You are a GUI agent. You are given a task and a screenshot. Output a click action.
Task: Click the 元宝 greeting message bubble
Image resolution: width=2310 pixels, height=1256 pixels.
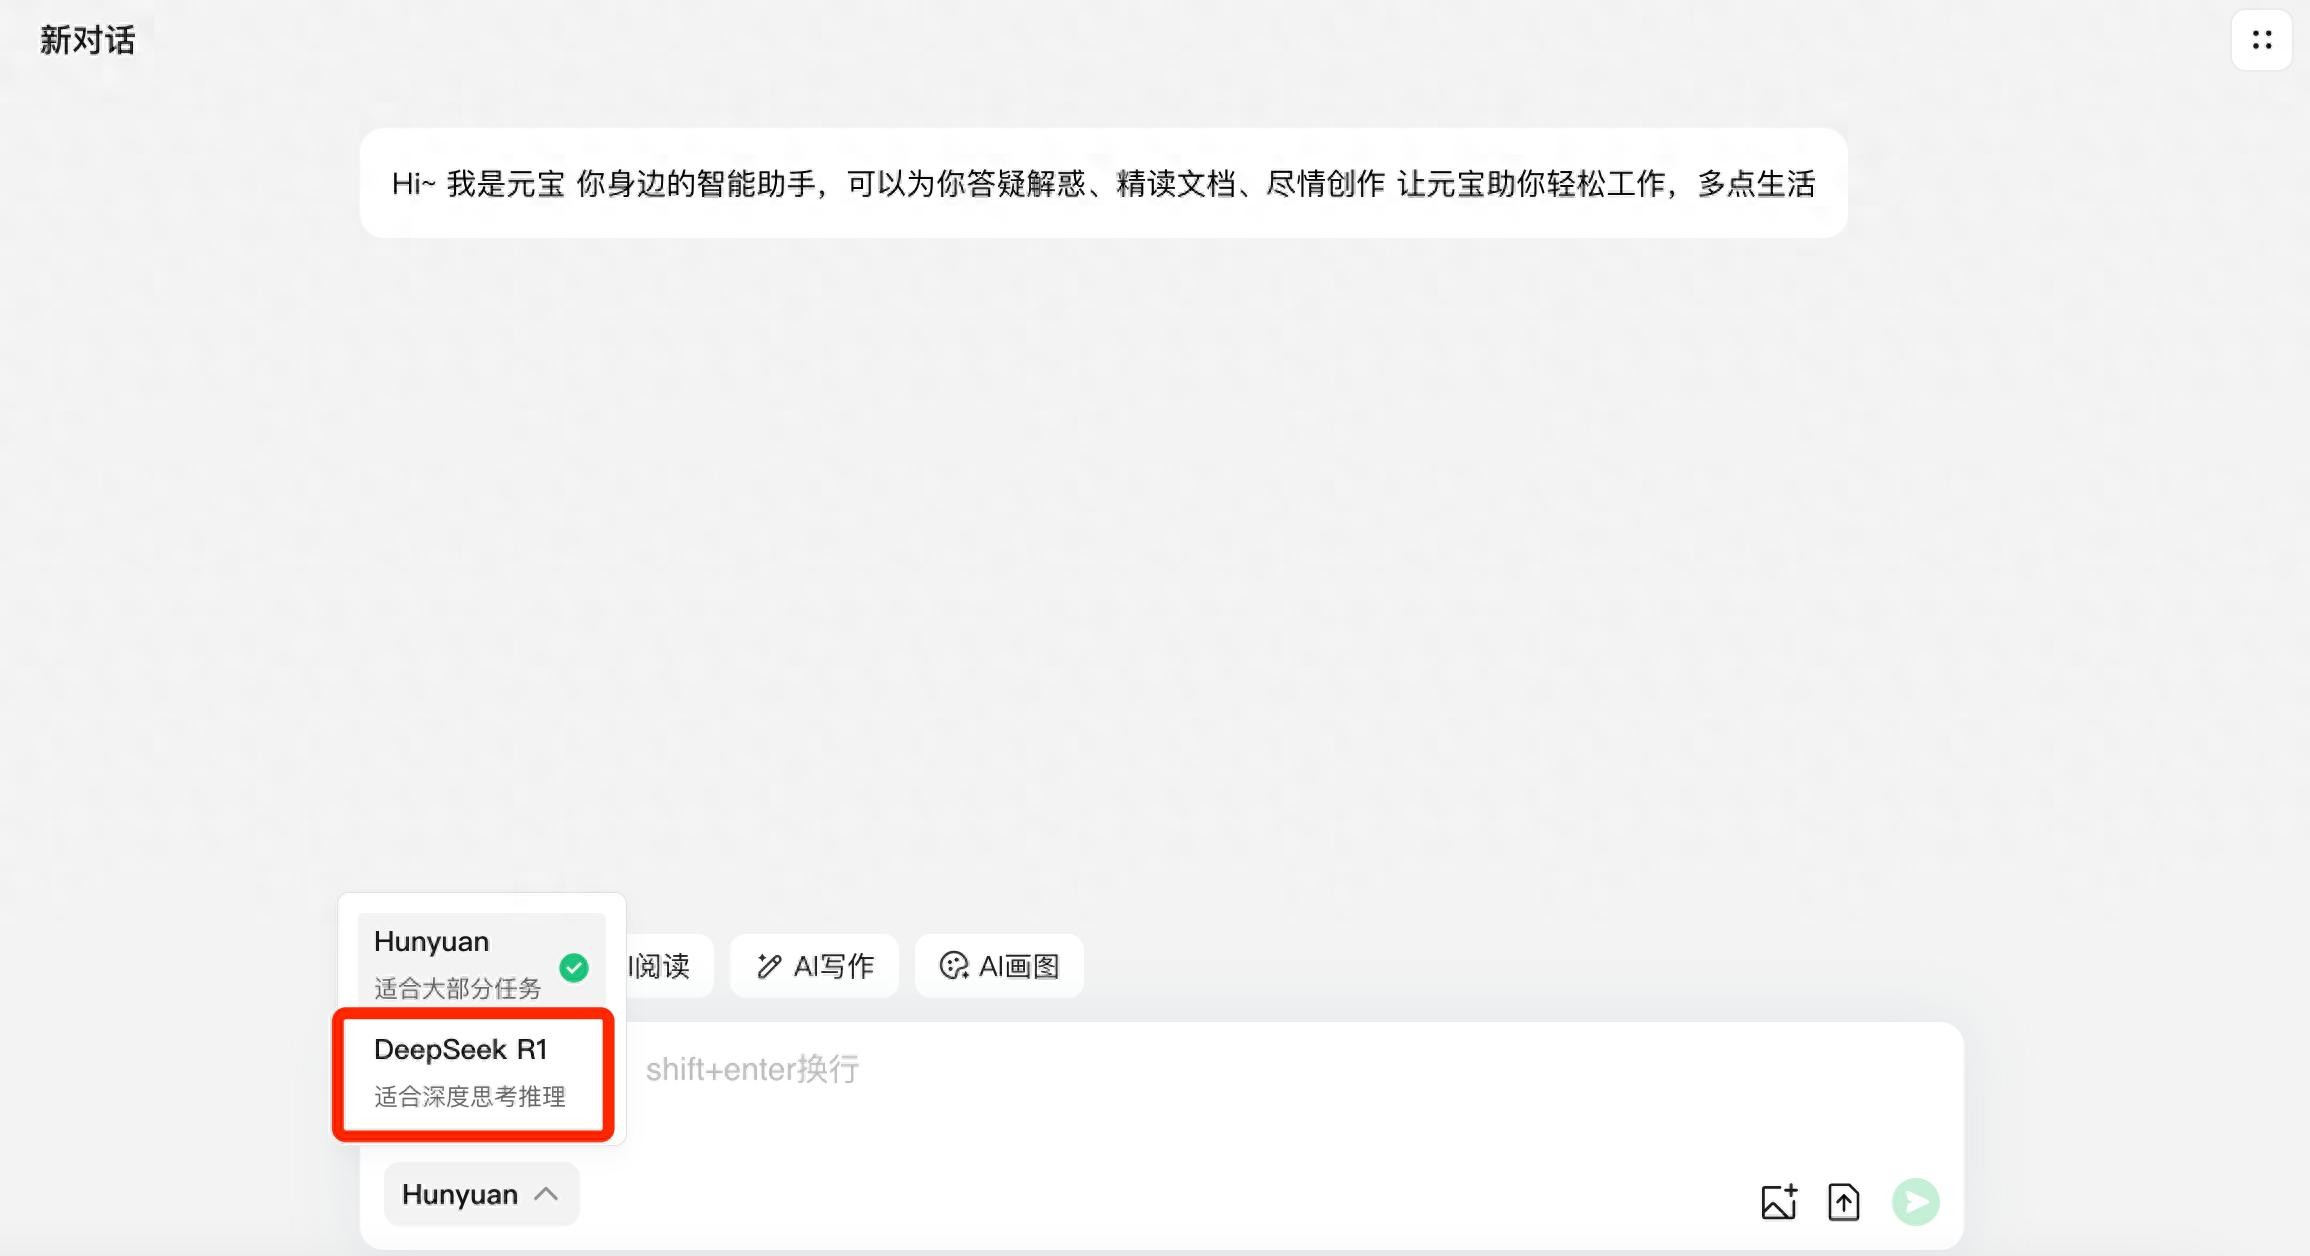pos(1103,183)
